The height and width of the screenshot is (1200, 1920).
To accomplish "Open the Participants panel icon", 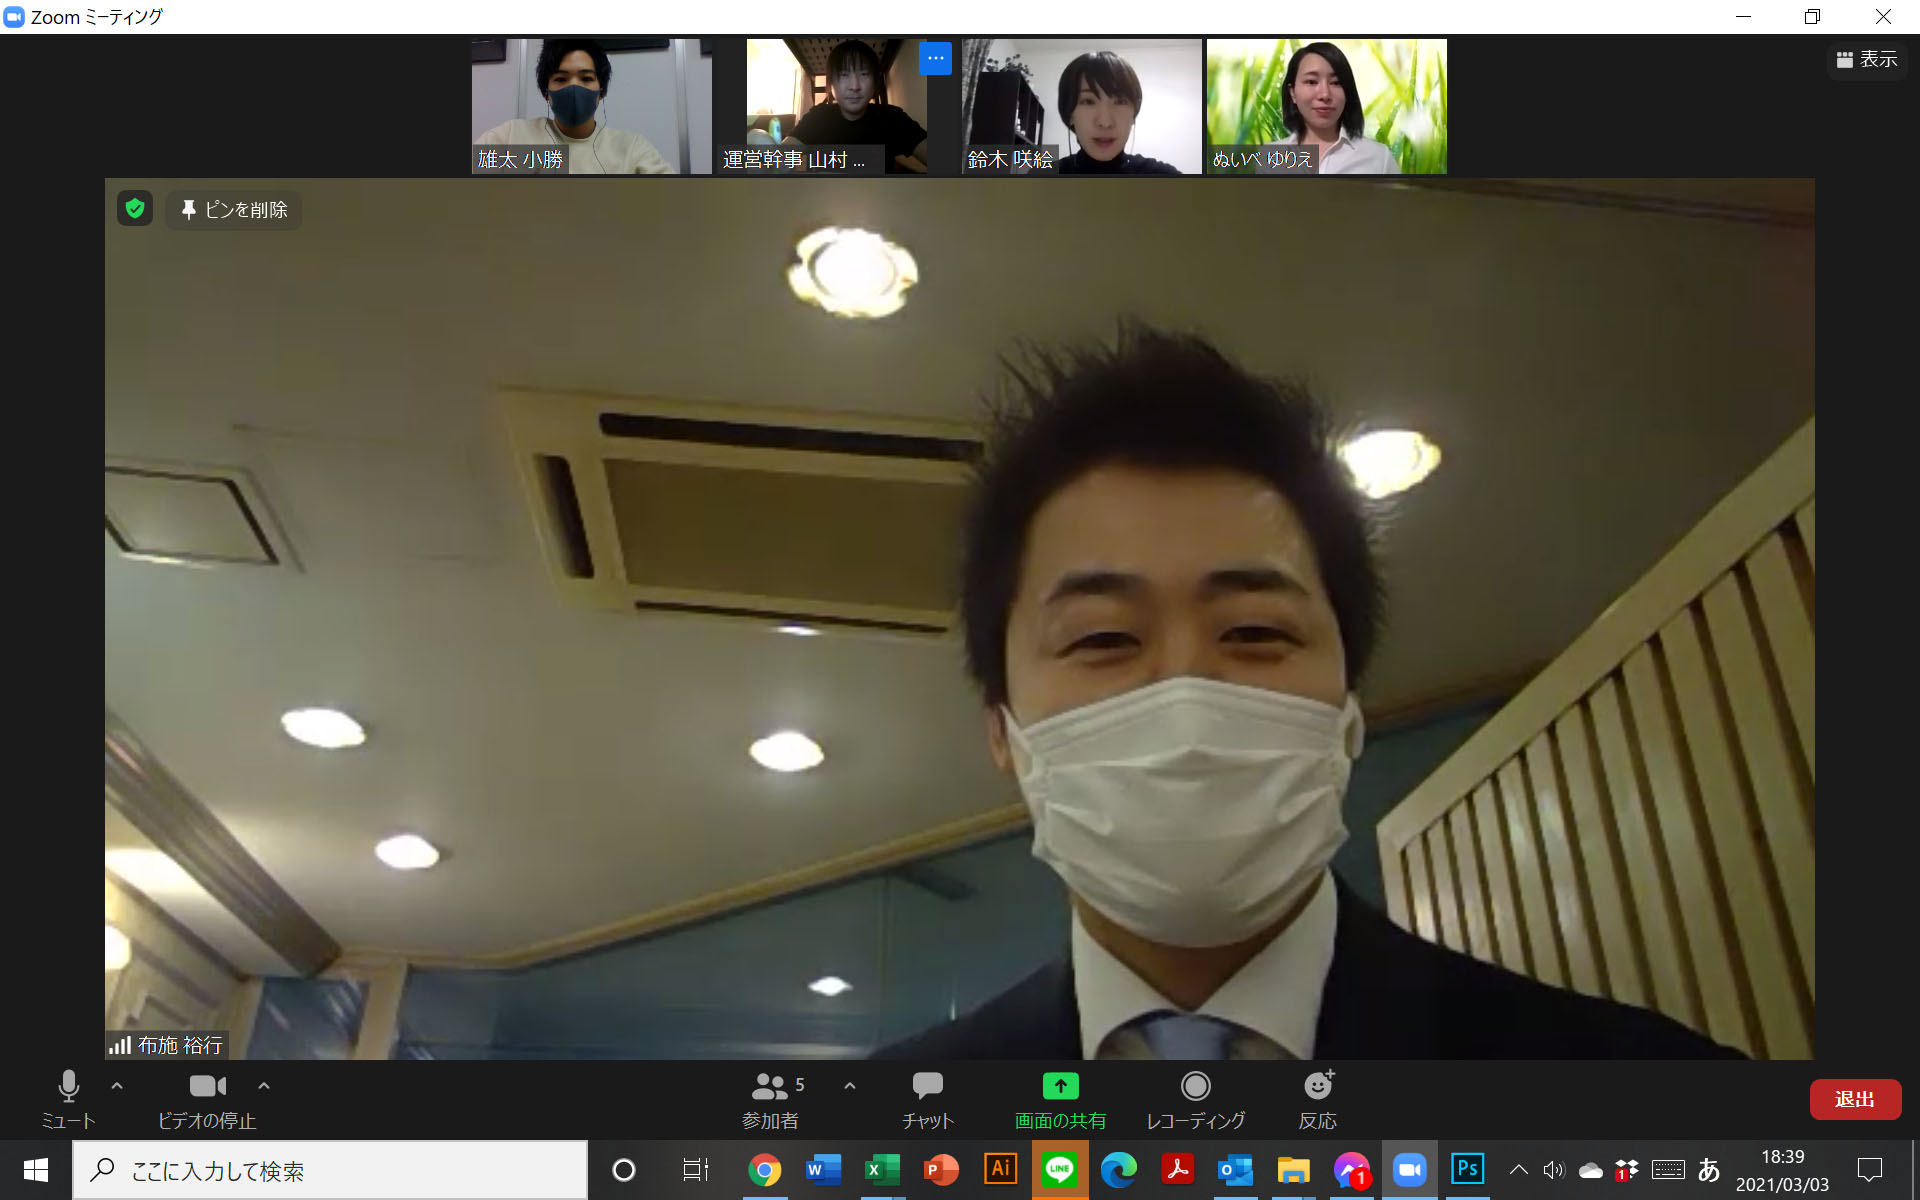I will coord(770,1087).
